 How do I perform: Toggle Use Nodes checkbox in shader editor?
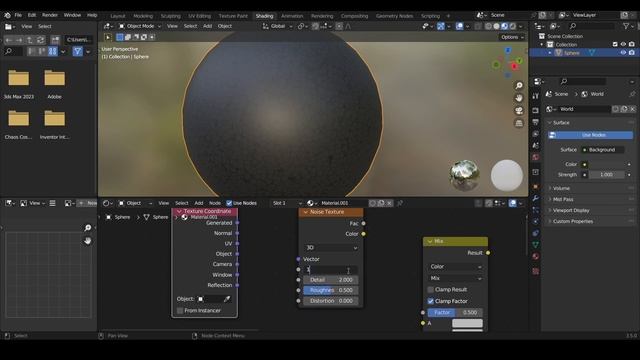click(229, 203)
